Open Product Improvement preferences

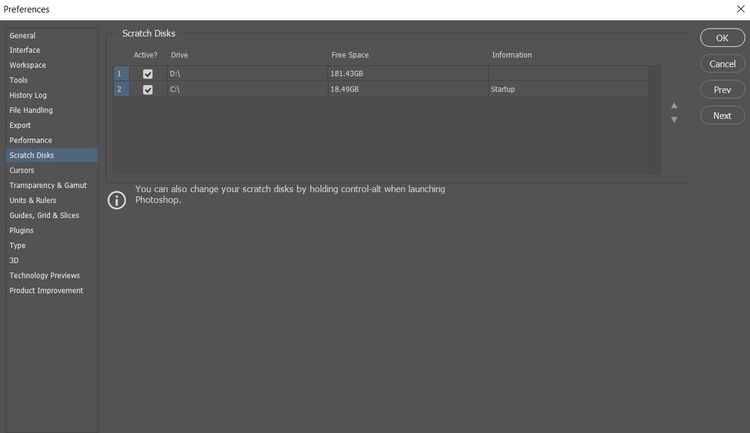pyautogui.click(x=46, y=290)
